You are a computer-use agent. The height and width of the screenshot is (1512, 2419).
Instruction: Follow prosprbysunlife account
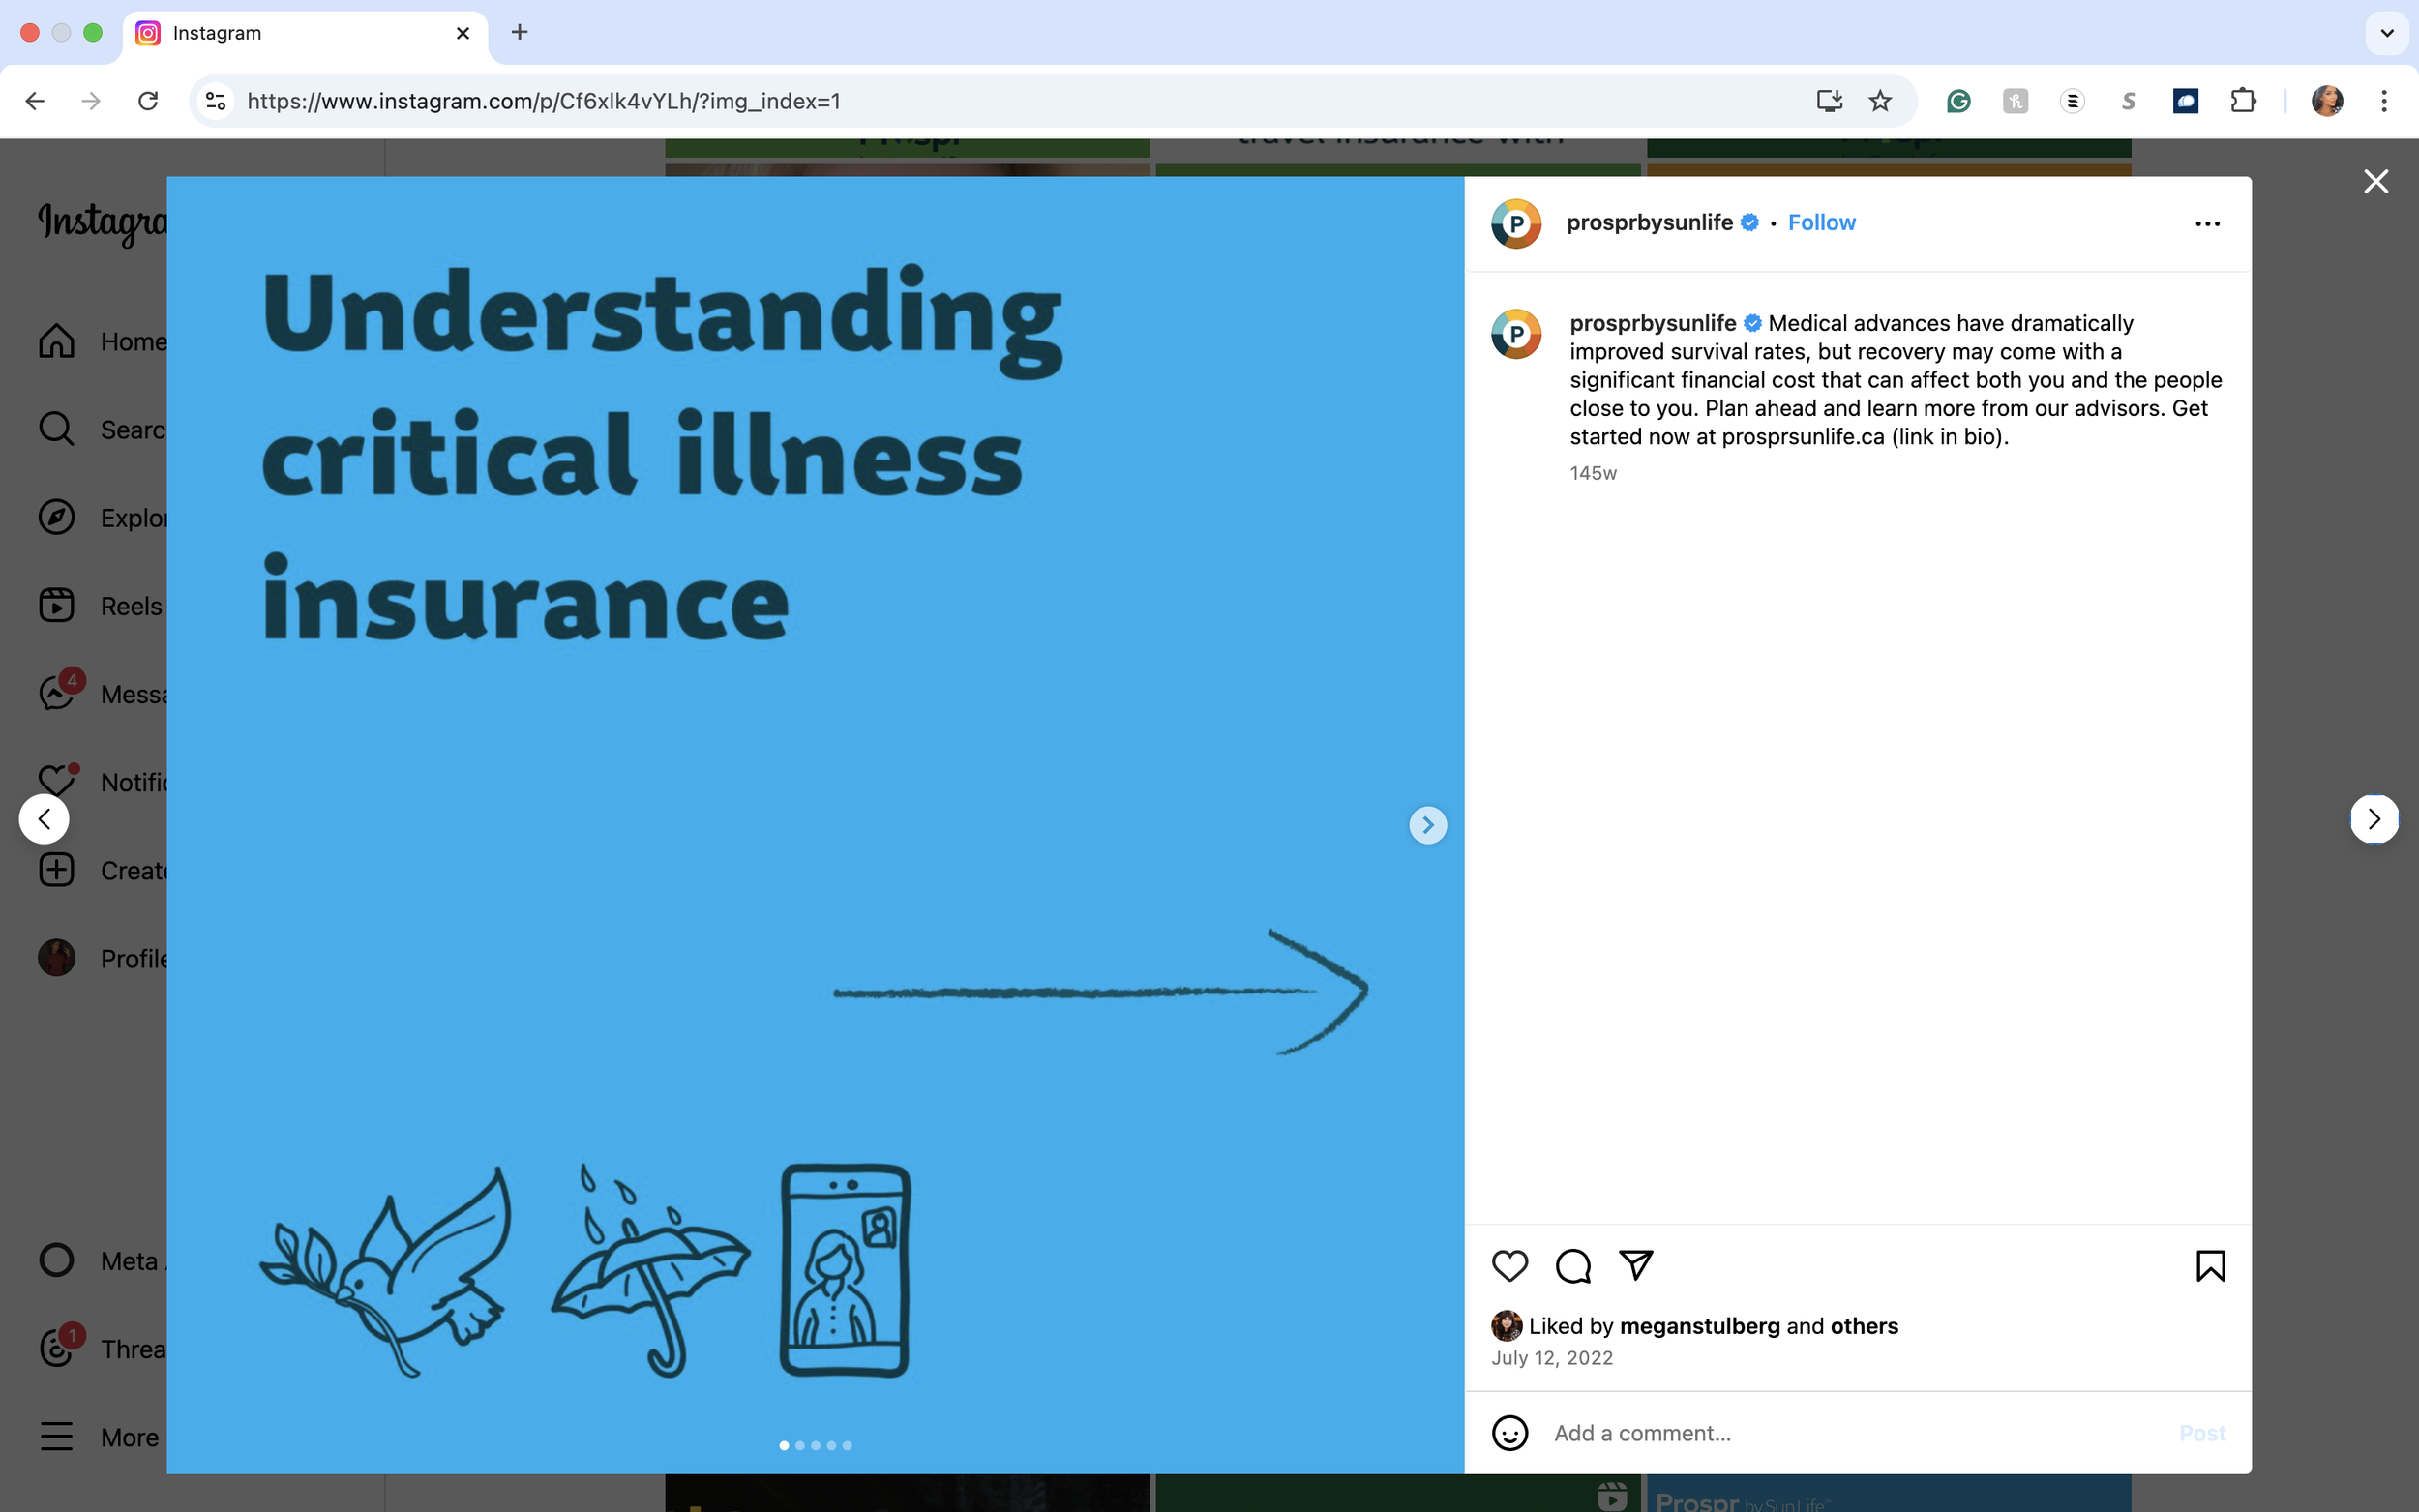pos(1821,223)
